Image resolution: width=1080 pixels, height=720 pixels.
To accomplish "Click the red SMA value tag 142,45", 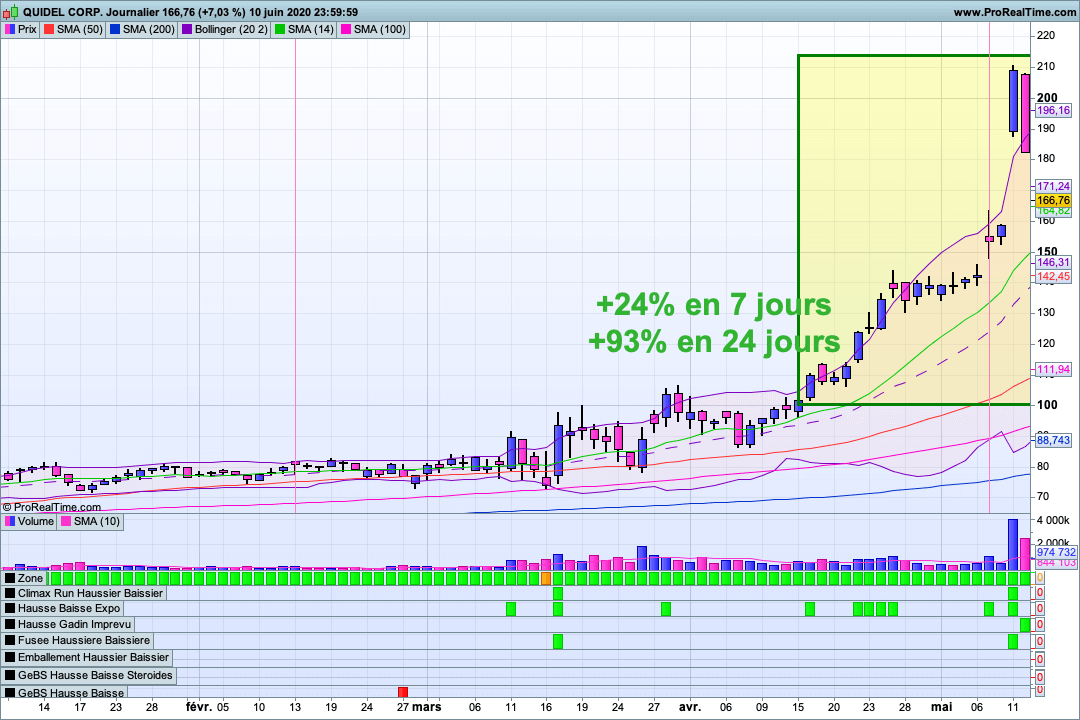I will tap(1053, 276).
